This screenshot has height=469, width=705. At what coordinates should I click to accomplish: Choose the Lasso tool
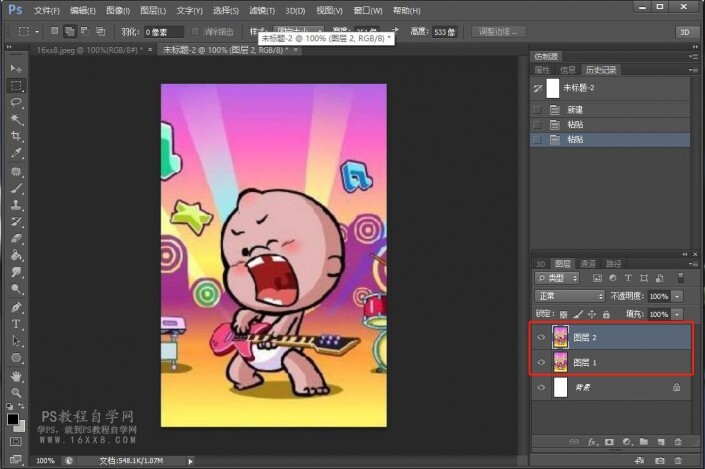(17, 102)
